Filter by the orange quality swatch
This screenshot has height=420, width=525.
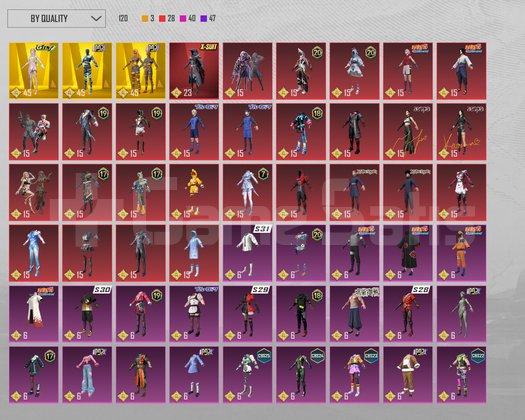coord(145,18)
